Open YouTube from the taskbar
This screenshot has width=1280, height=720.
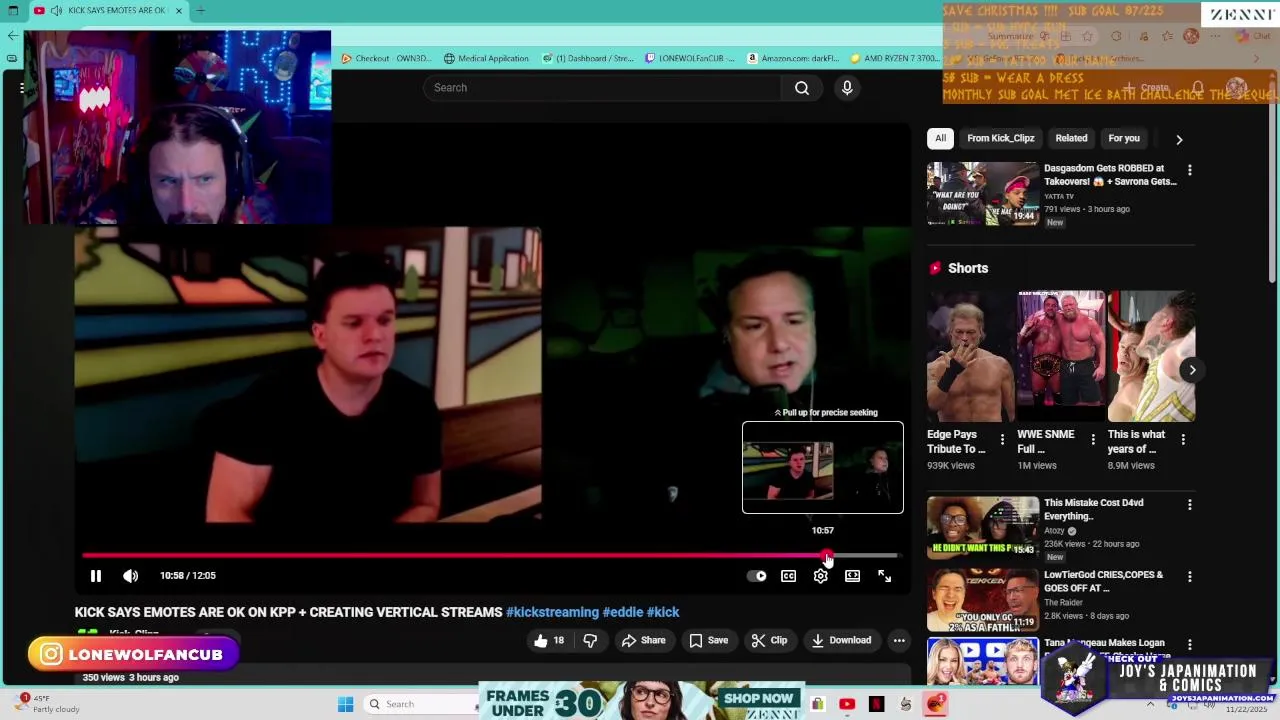point(847,704)
